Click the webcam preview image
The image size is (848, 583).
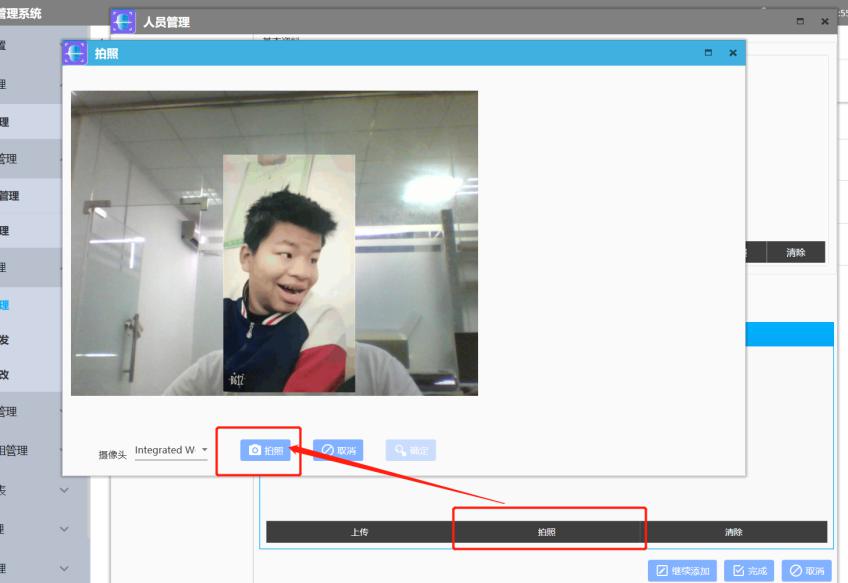pyautogui.click(x=274, y=243)
